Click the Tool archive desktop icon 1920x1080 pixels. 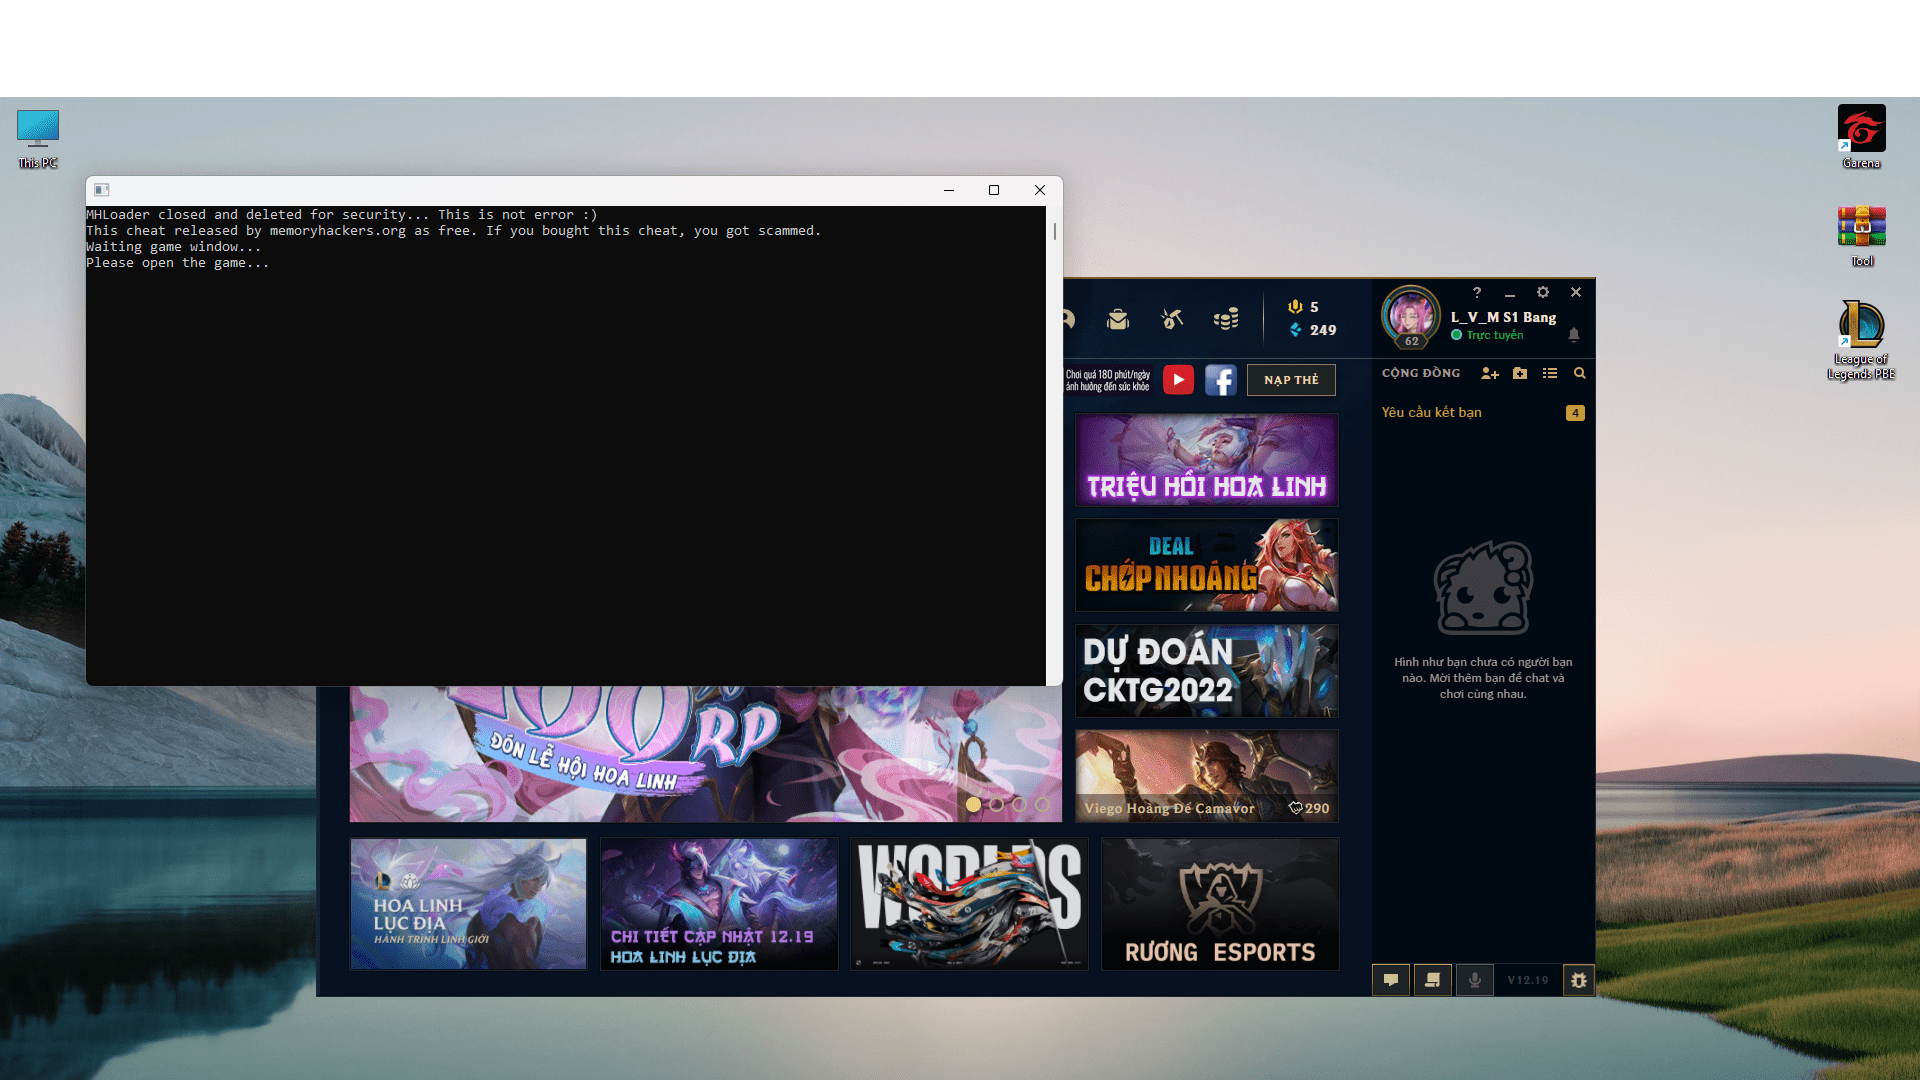1862,236
